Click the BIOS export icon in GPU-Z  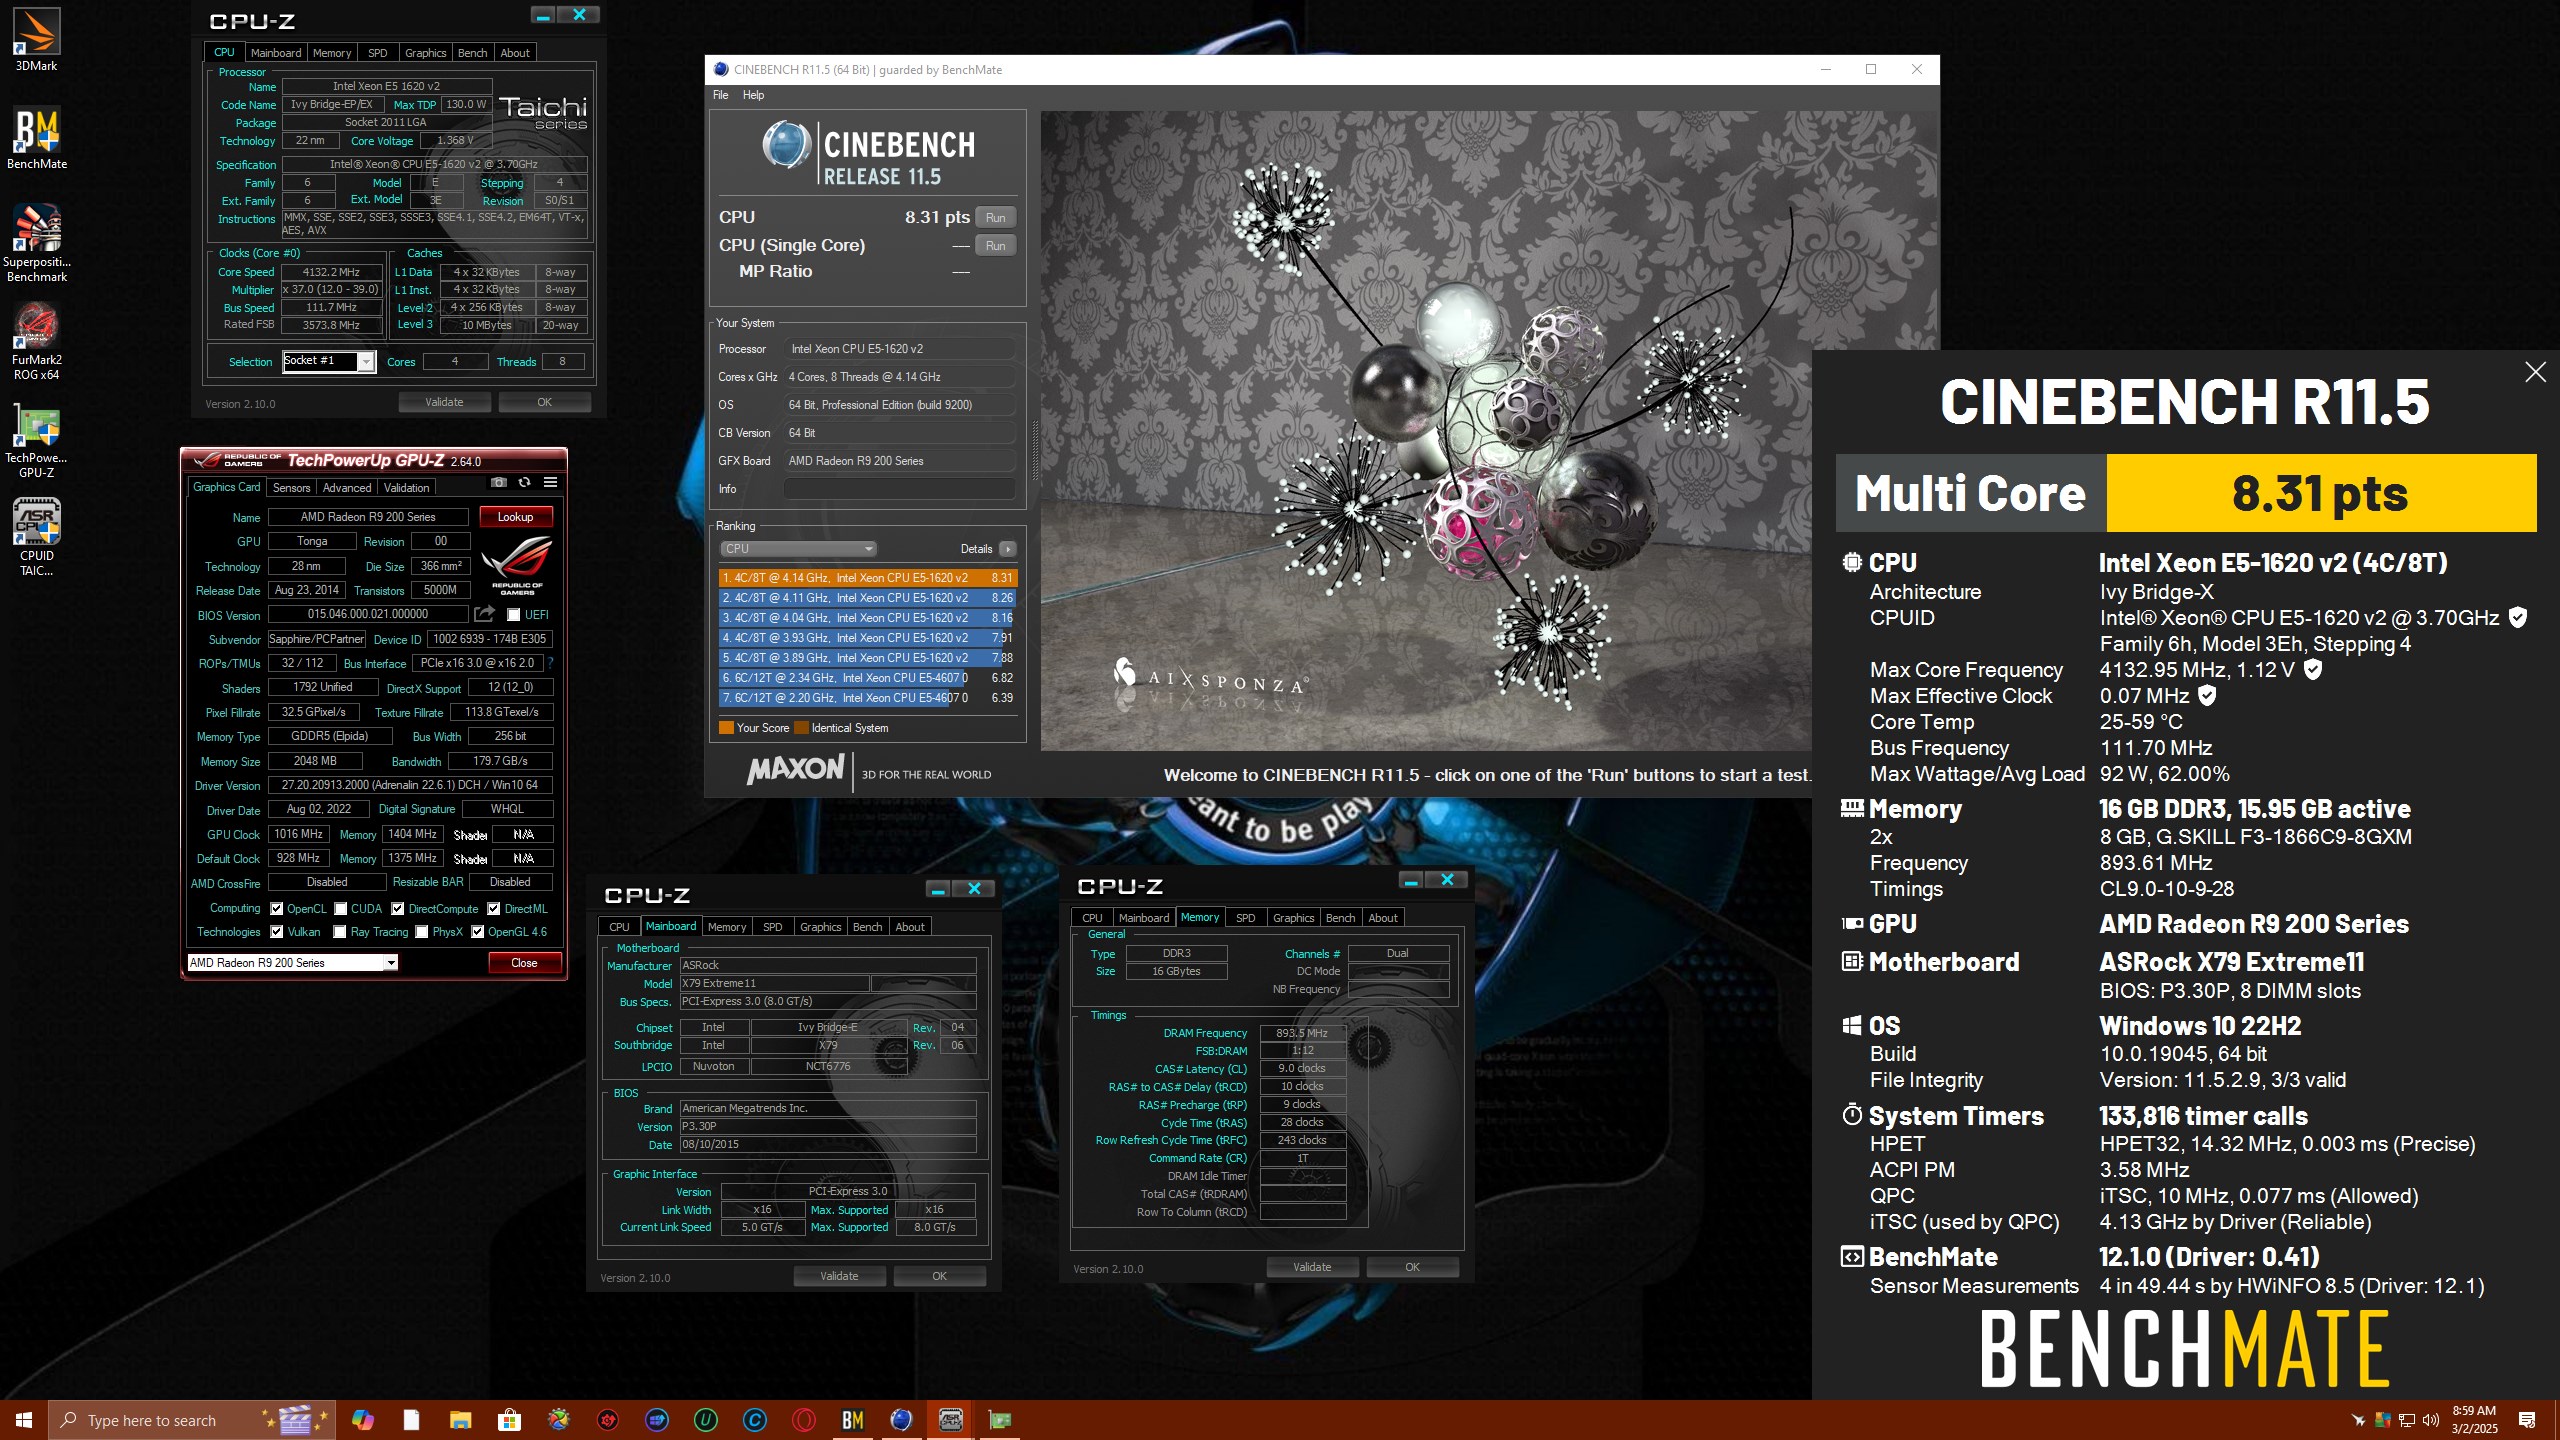[x=485, y=614]
